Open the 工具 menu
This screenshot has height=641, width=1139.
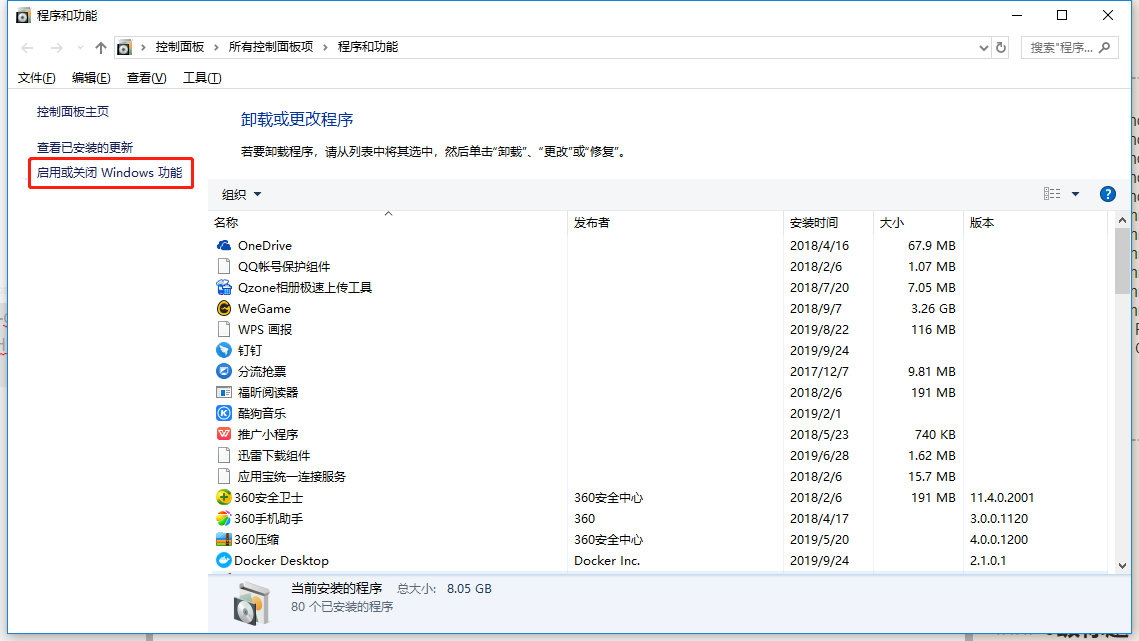pyautogui.click(x=201, y=77)
